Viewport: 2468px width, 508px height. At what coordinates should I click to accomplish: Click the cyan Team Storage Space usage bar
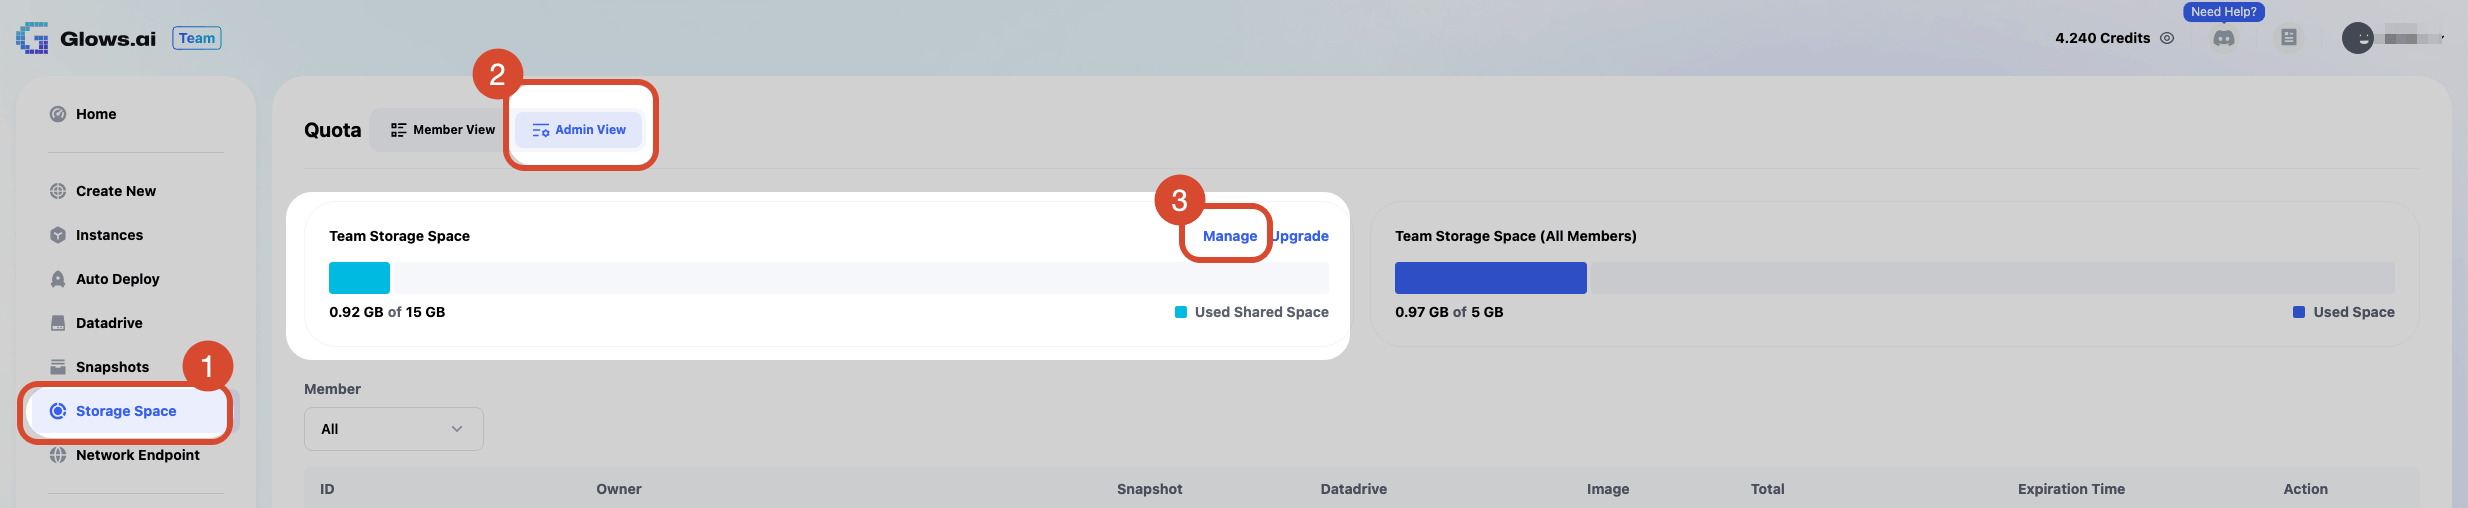tap(359, 278)
